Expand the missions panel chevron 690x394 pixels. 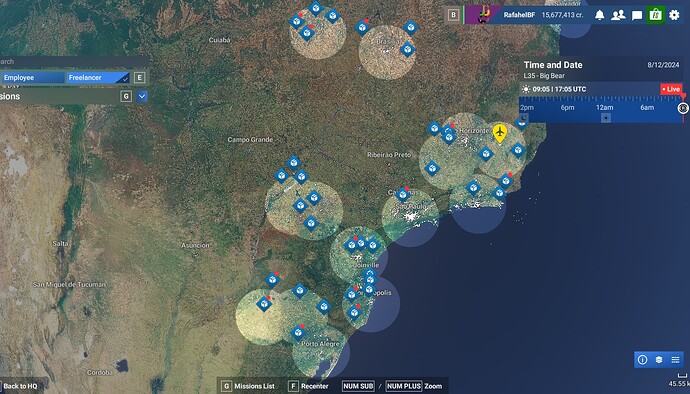(x=142, y=96)
